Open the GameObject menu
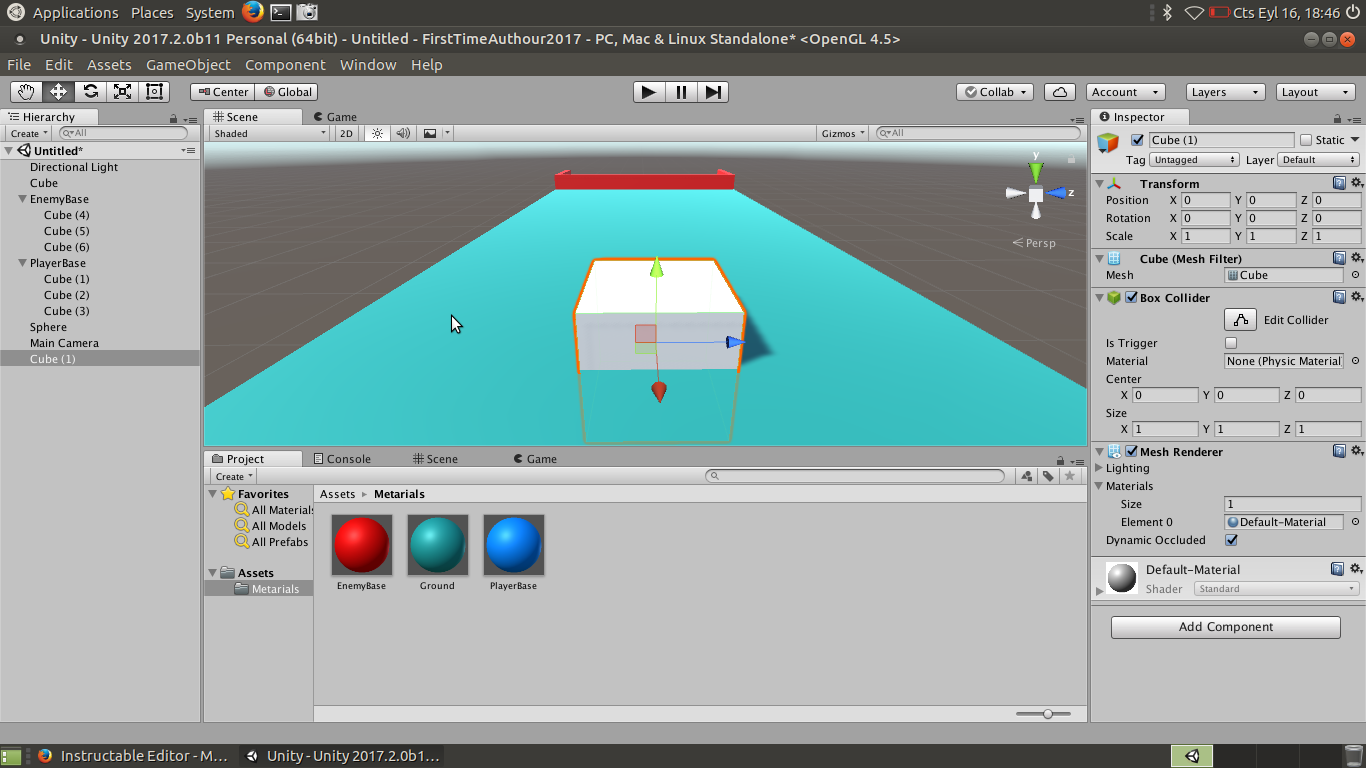The height and width of the screenshot is (768, 1366). [188, 65]
